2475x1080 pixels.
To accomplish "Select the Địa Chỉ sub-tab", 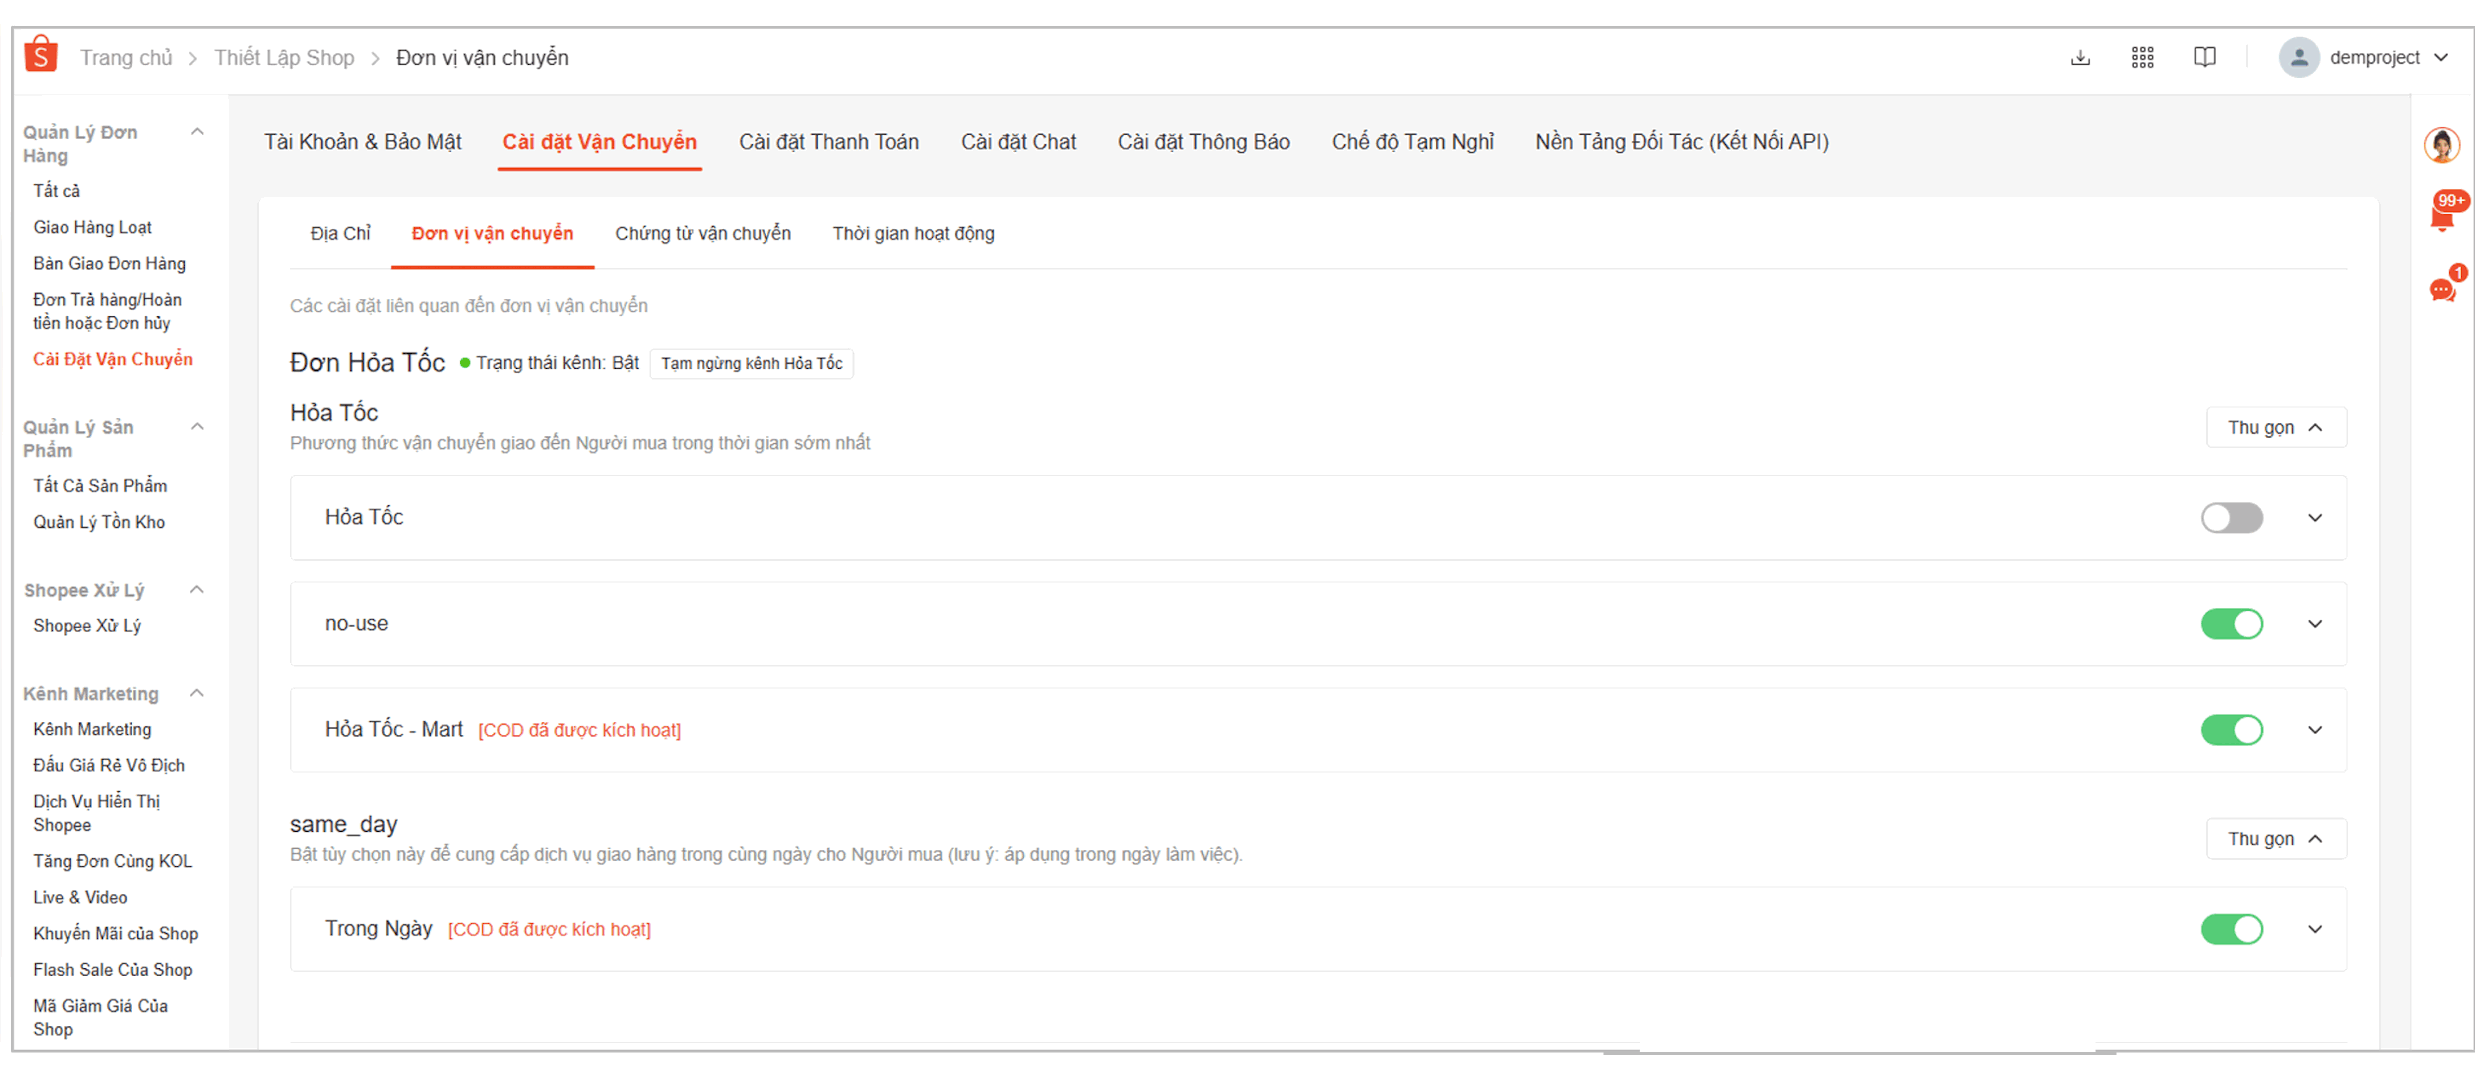I will (x=340, y=233).
